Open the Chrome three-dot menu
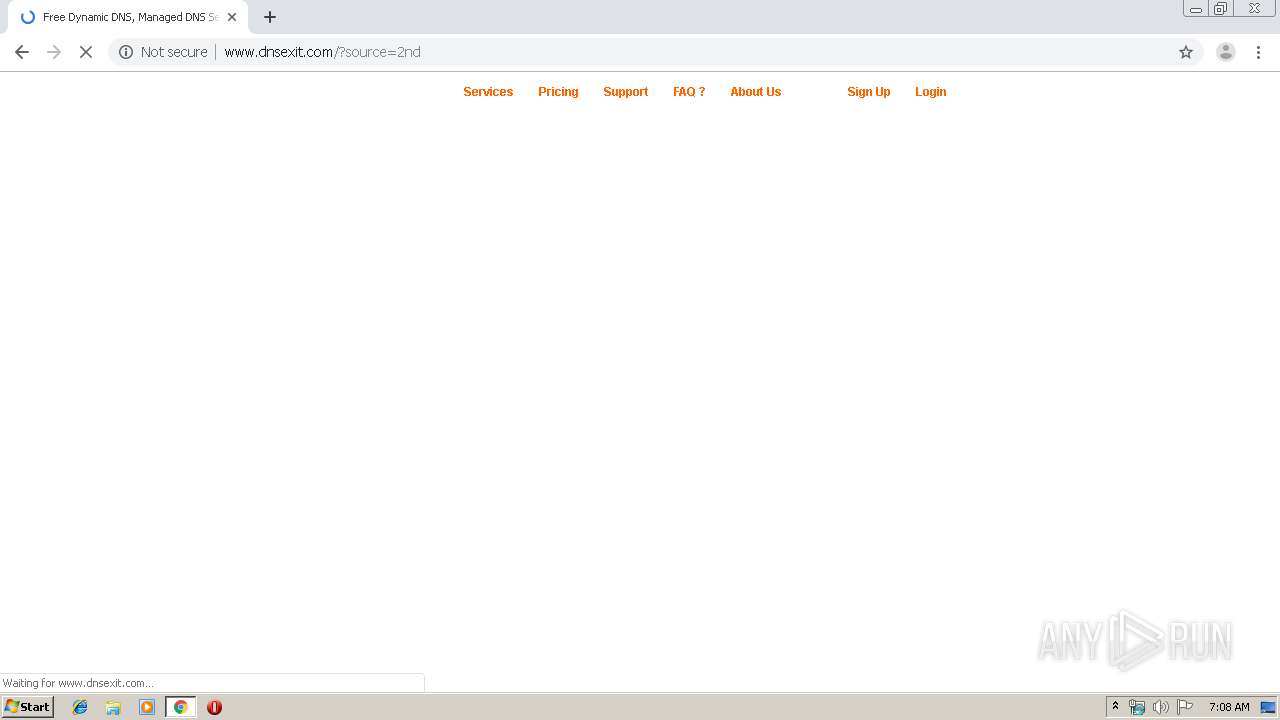The image size is (1280, 720). coord(1259,52)
